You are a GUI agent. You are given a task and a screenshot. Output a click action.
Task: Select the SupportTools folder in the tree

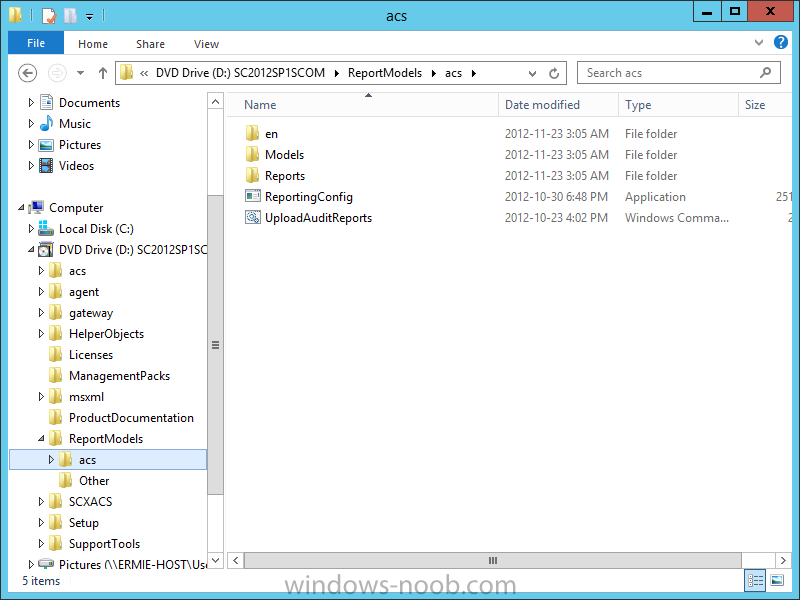(x=104, y=543)
